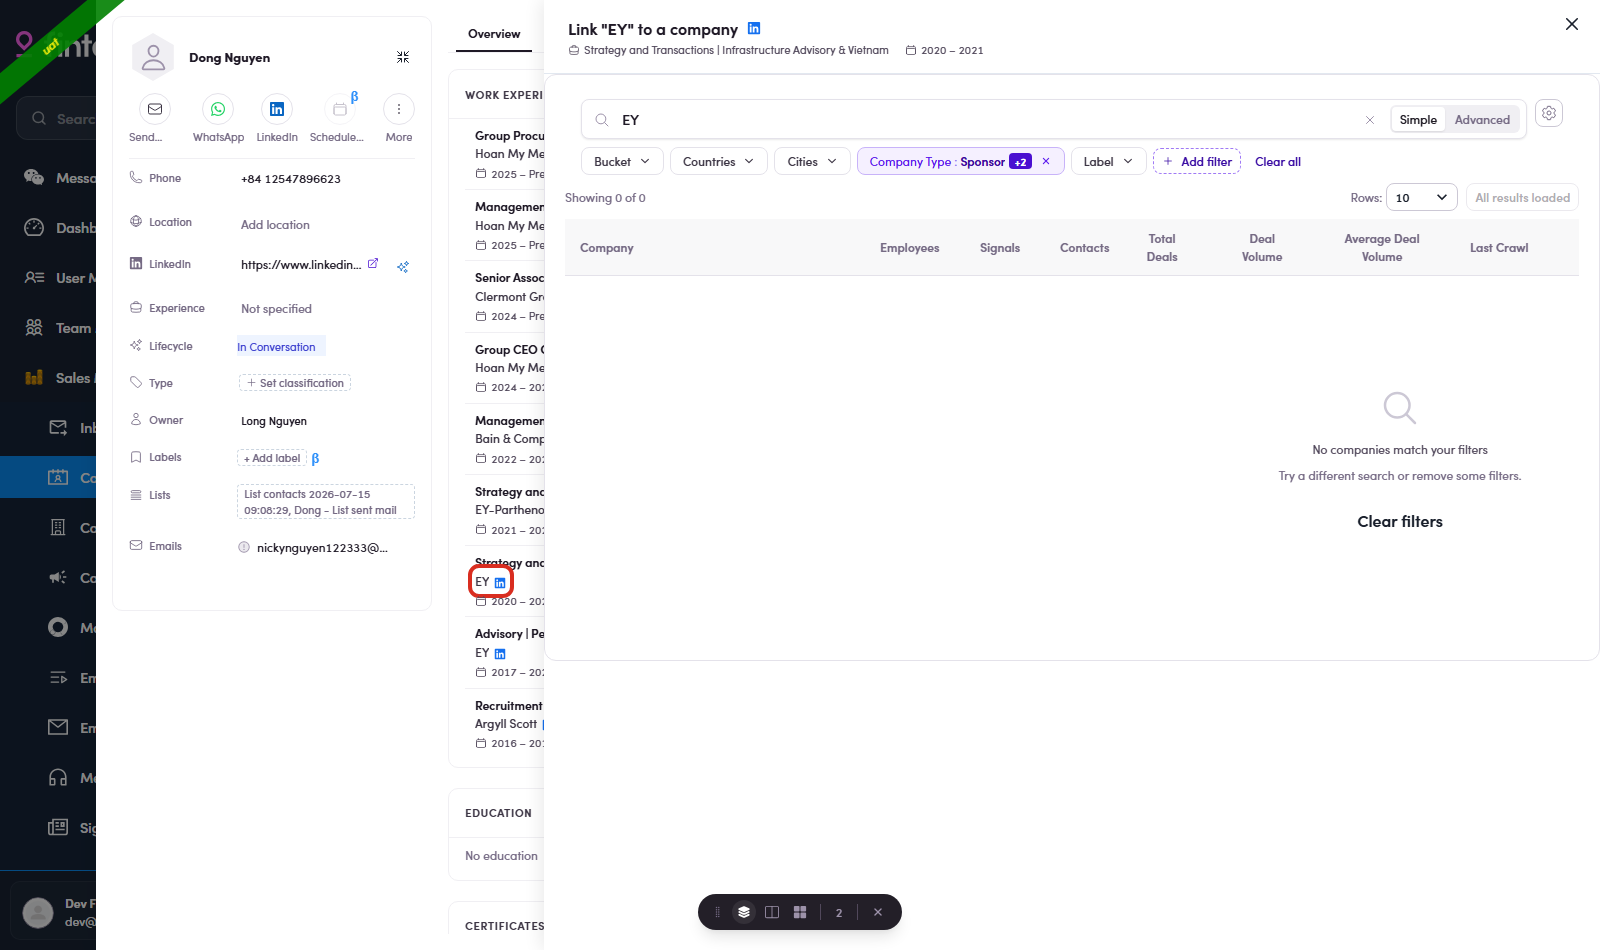The height and width of the screenshot is (950, 1600).
Task: Close the Link to company dialog
Action: coord(1572,24)
